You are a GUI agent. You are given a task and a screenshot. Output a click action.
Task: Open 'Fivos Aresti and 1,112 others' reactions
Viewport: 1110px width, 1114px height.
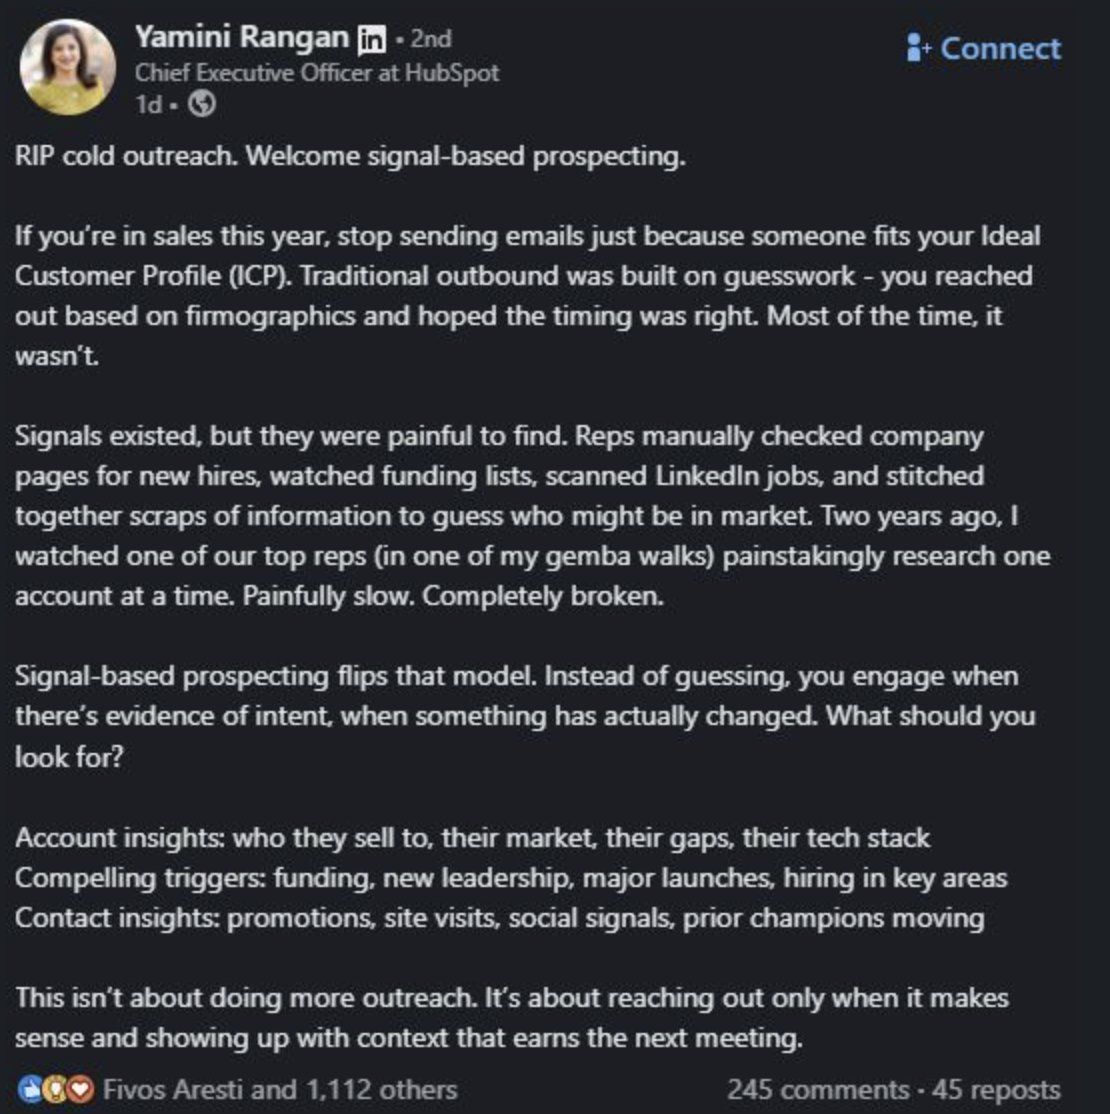point(280,1089)
